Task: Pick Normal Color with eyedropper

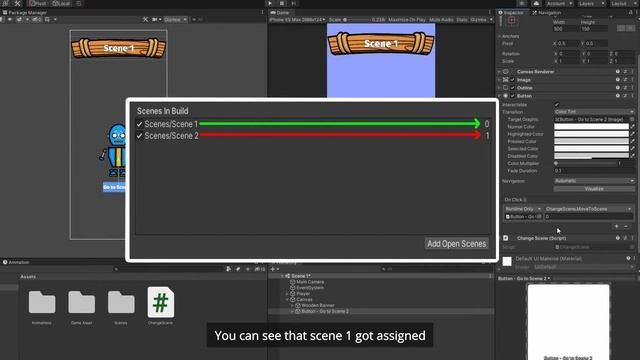Action: [633, 127]
